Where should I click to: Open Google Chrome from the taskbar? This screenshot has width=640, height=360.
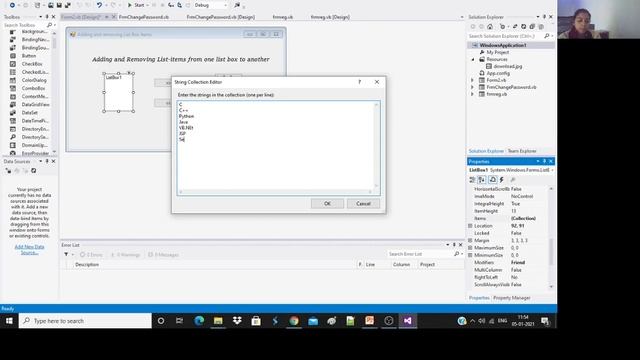294,321
